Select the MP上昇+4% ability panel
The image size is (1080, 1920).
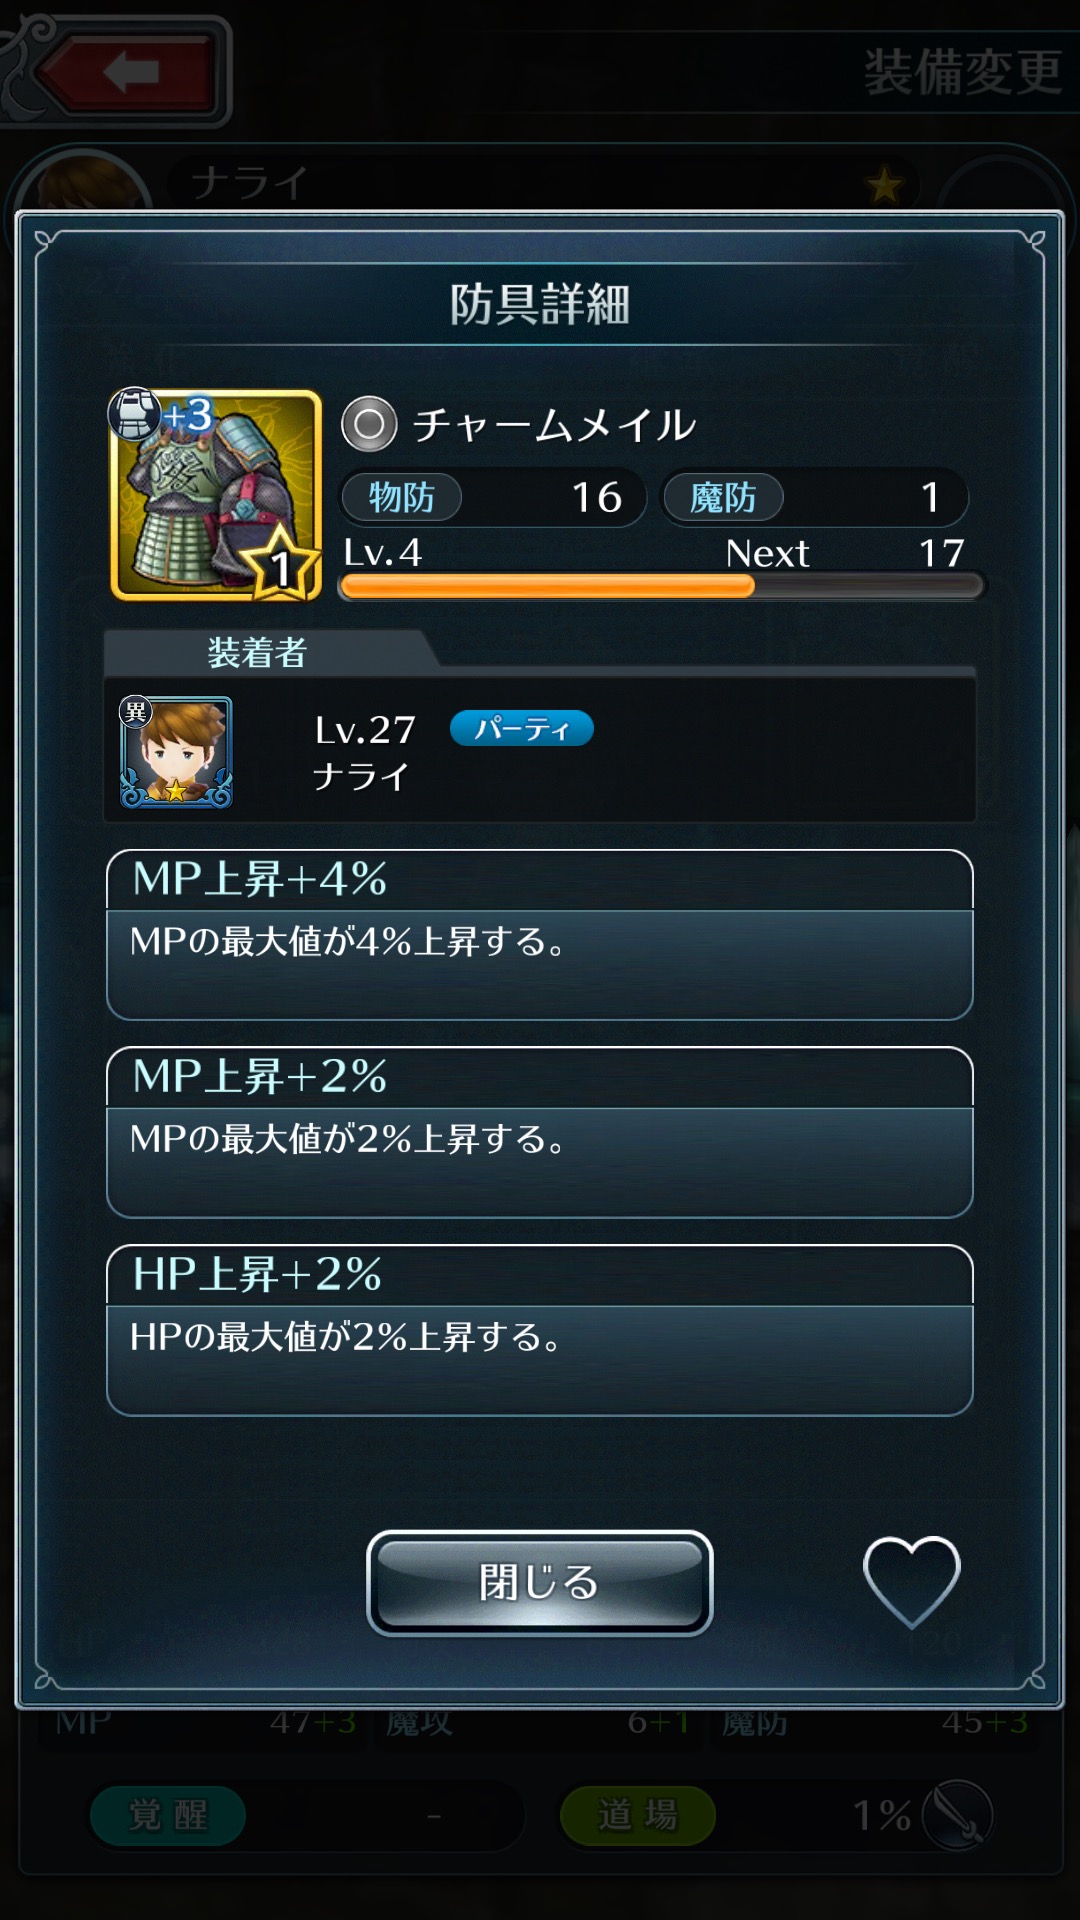pyautogui.click(x=540, y=935)
